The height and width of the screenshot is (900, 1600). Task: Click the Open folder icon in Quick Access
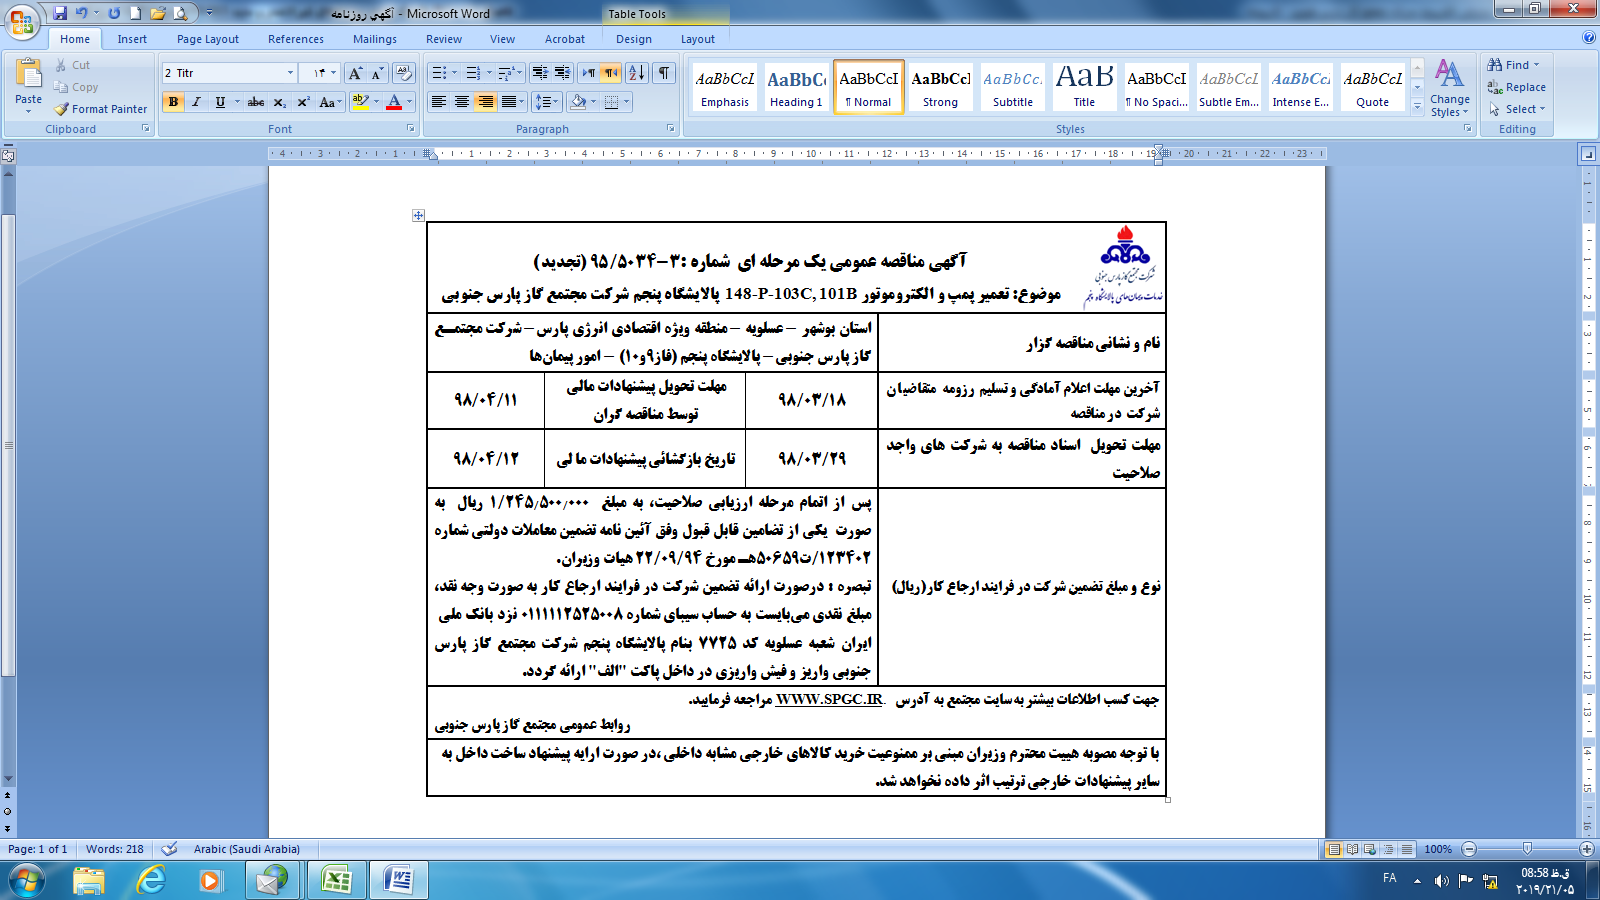(x=158, y=13)
